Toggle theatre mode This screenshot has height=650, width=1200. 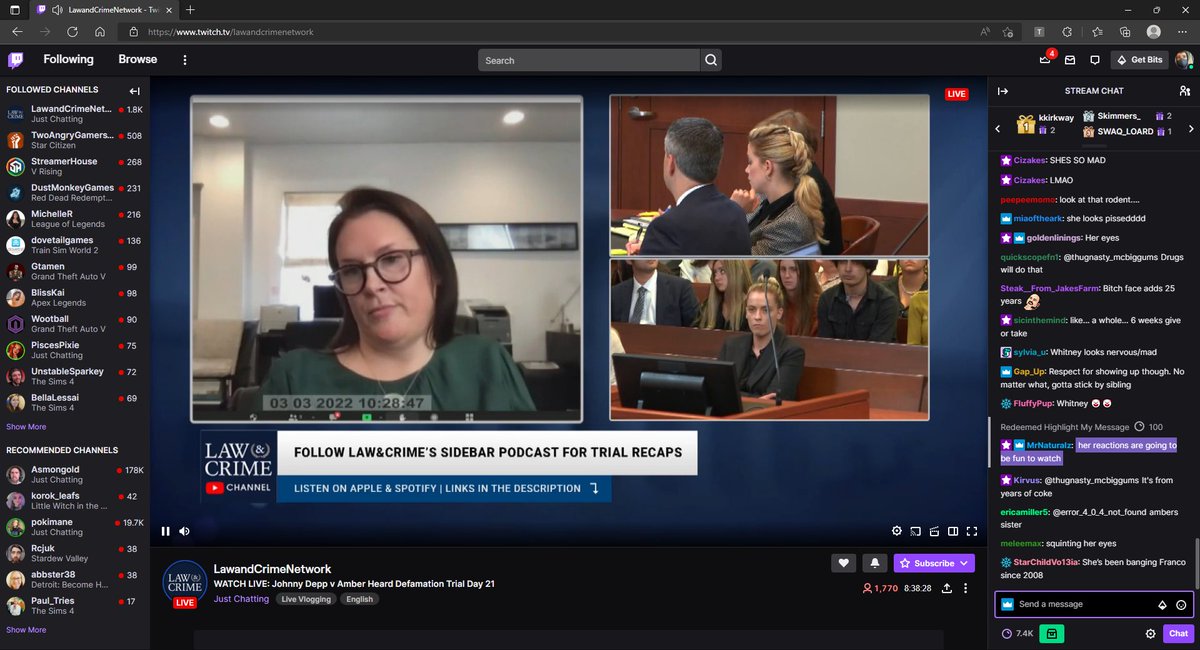click(x=953, y=531)
